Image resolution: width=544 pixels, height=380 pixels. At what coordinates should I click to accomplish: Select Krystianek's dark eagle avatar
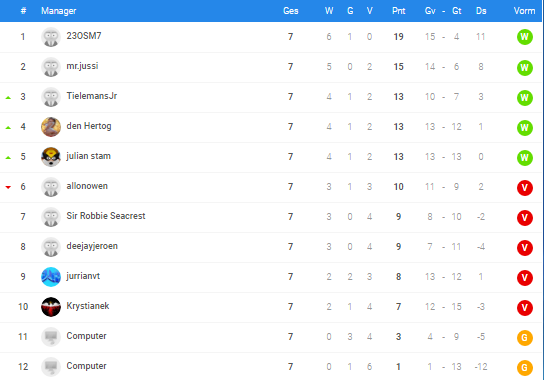(51, 307)
